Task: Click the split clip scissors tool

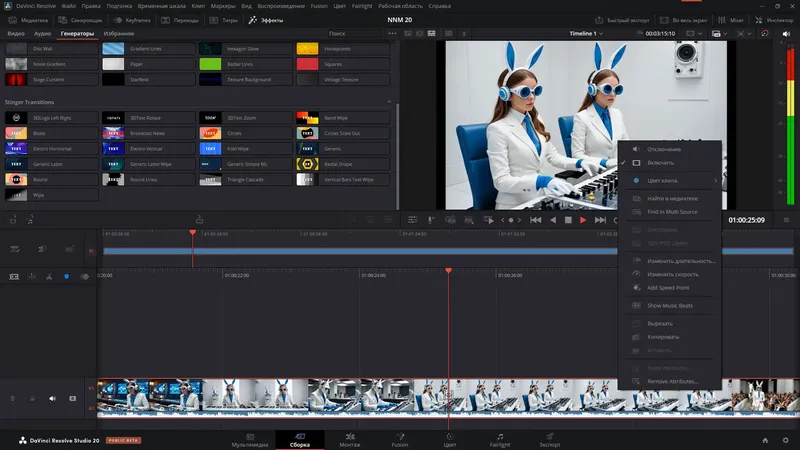Action: 49,277
